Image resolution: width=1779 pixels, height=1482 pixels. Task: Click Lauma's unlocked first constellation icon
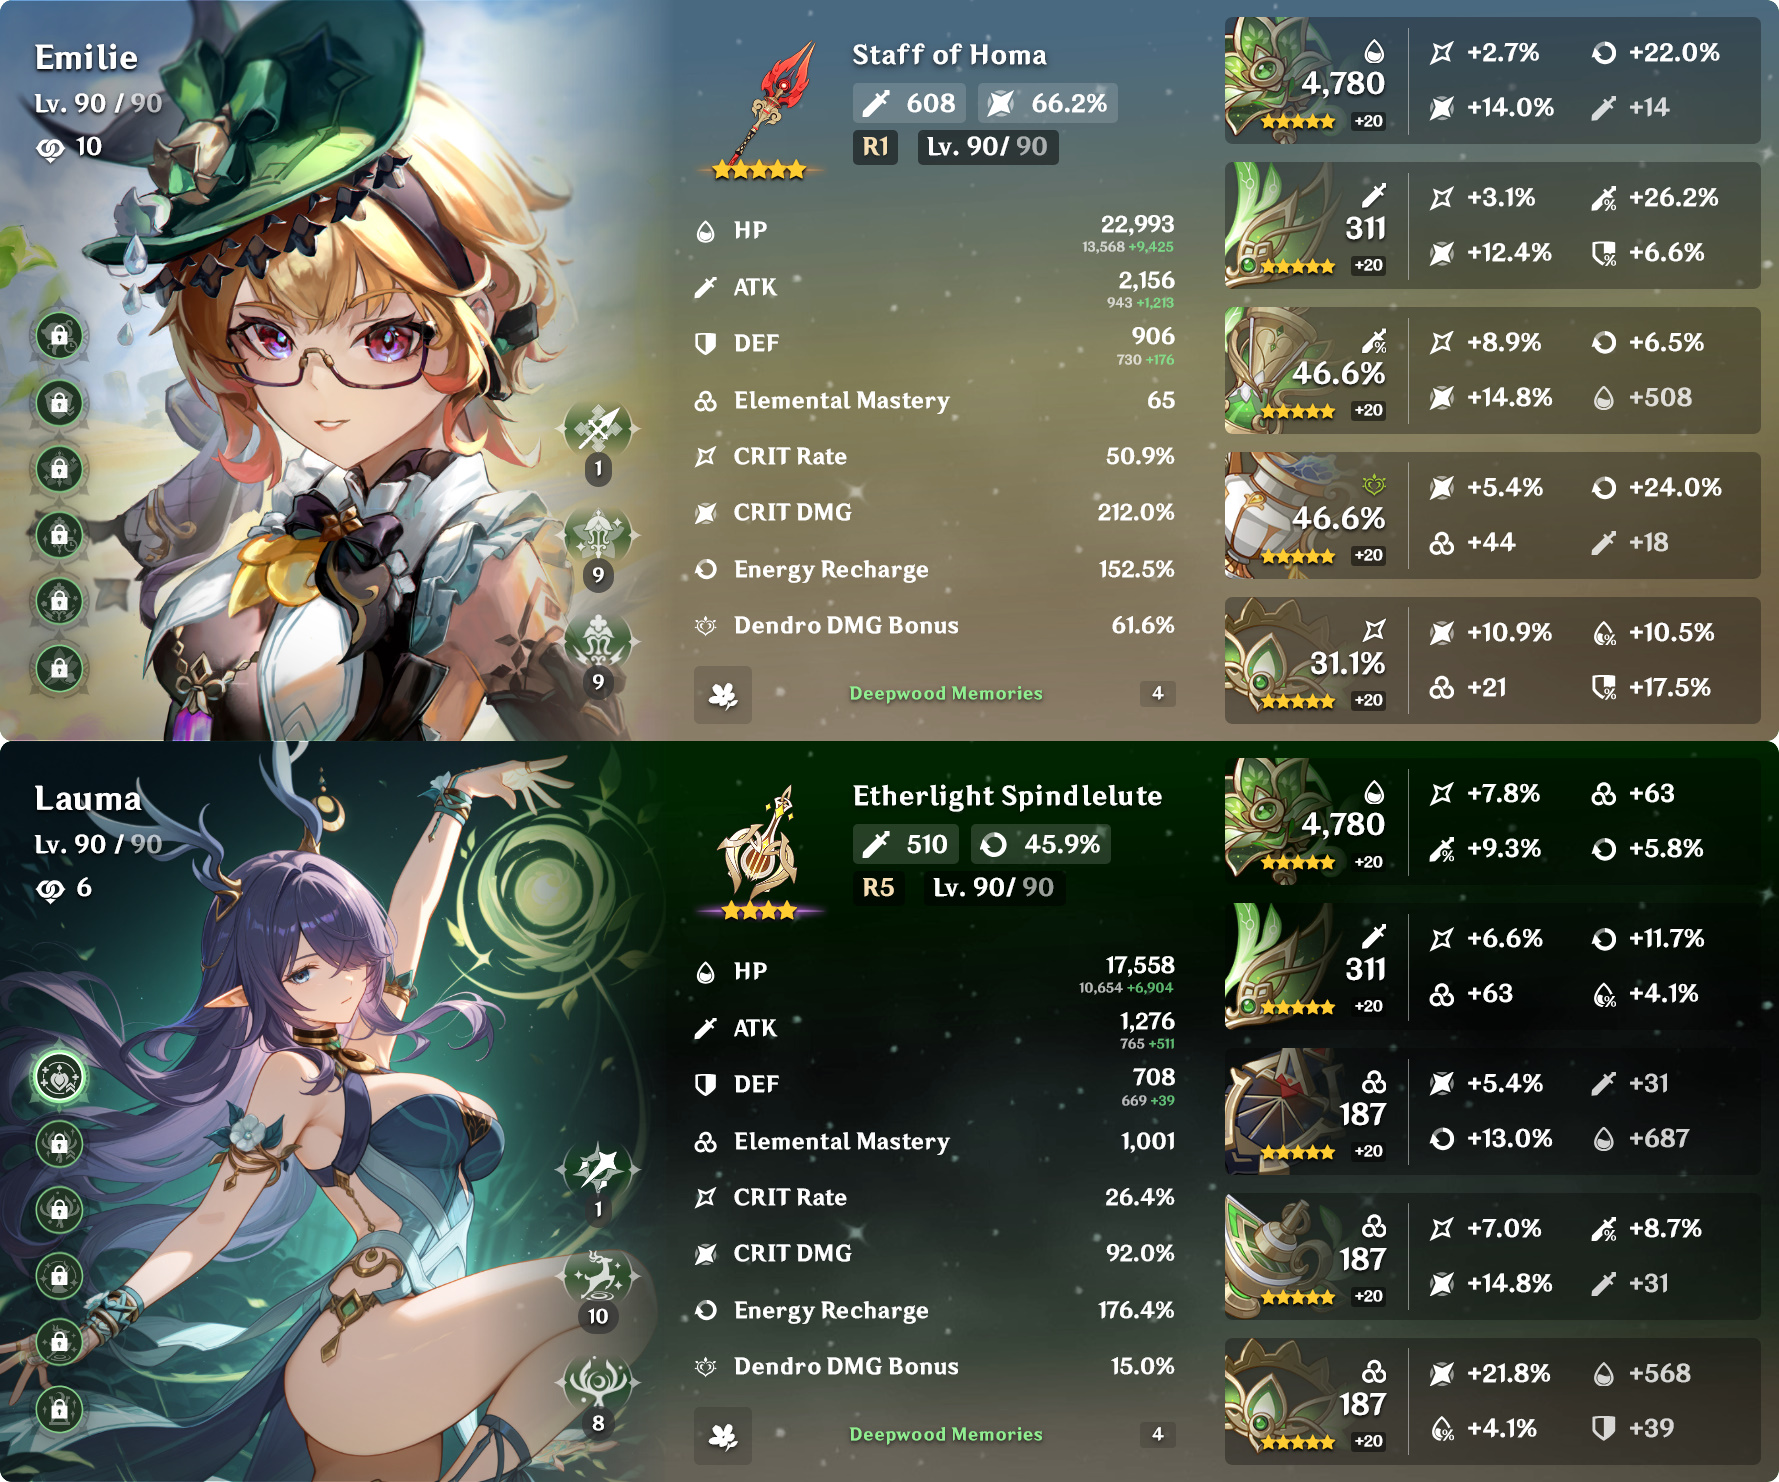click(61, 1077)
